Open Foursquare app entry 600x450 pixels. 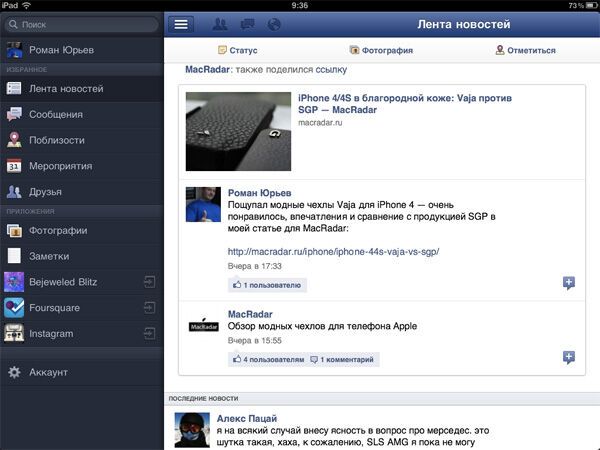point(82,308)
